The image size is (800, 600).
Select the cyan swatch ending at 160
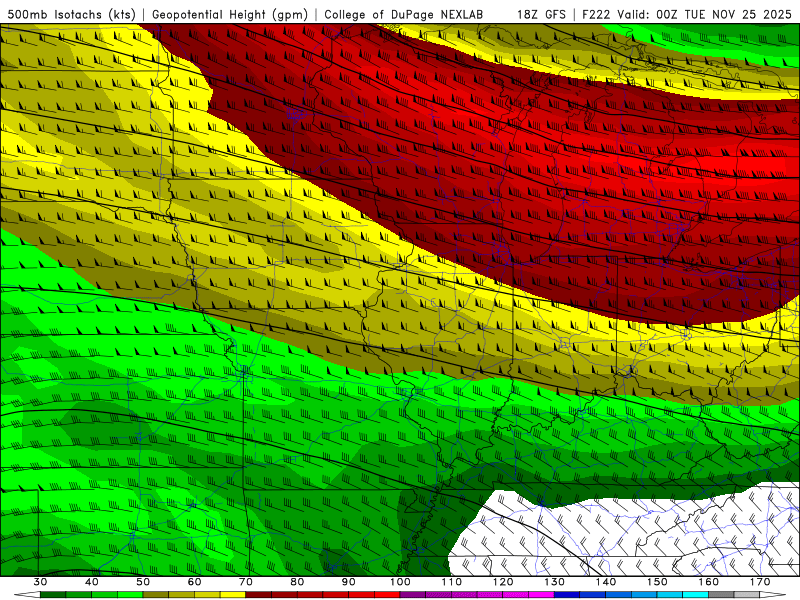(x=695, y=595)
